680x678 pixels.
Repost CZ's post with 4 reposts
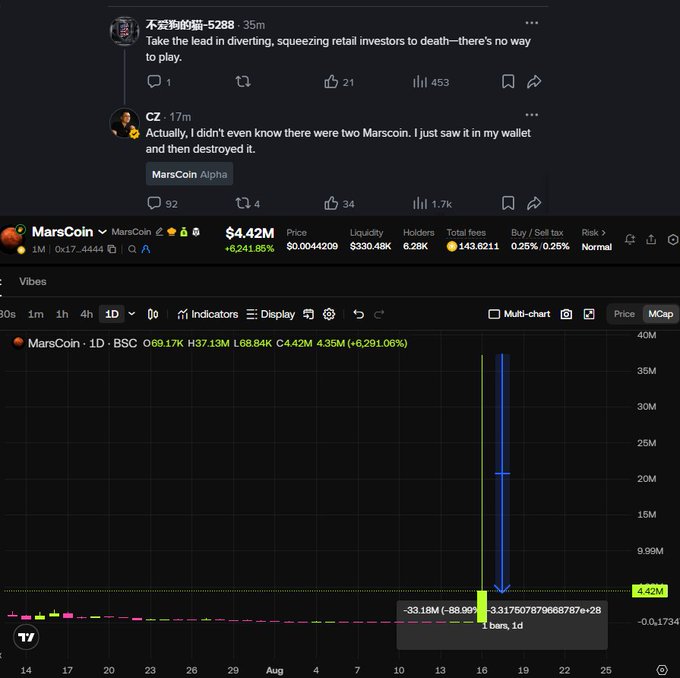243,203
